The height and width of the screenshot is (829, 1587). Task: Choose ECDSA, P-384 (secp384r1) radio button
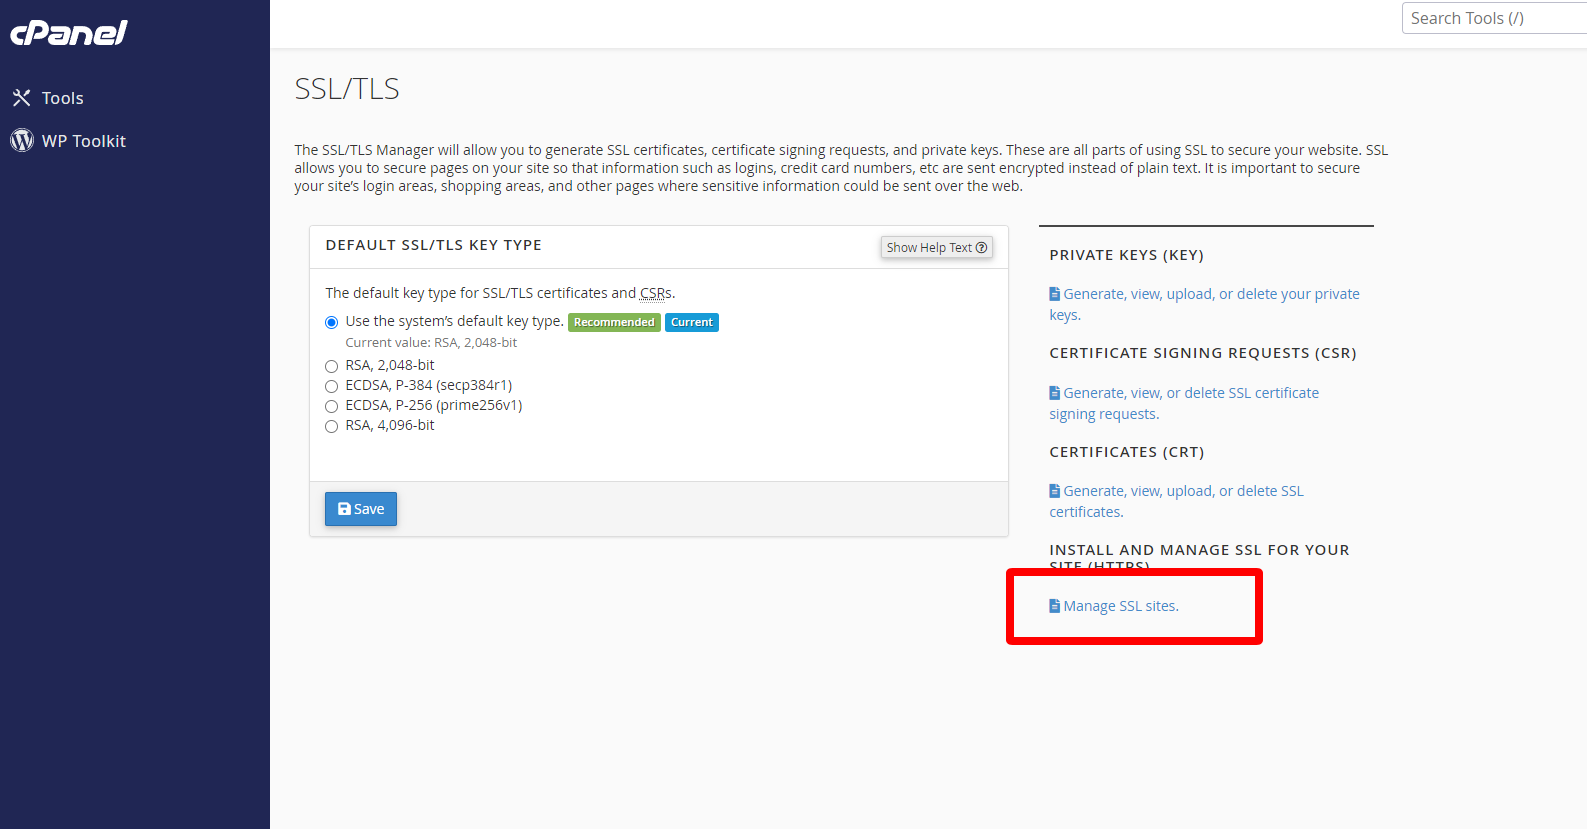(x=332, y=387)
